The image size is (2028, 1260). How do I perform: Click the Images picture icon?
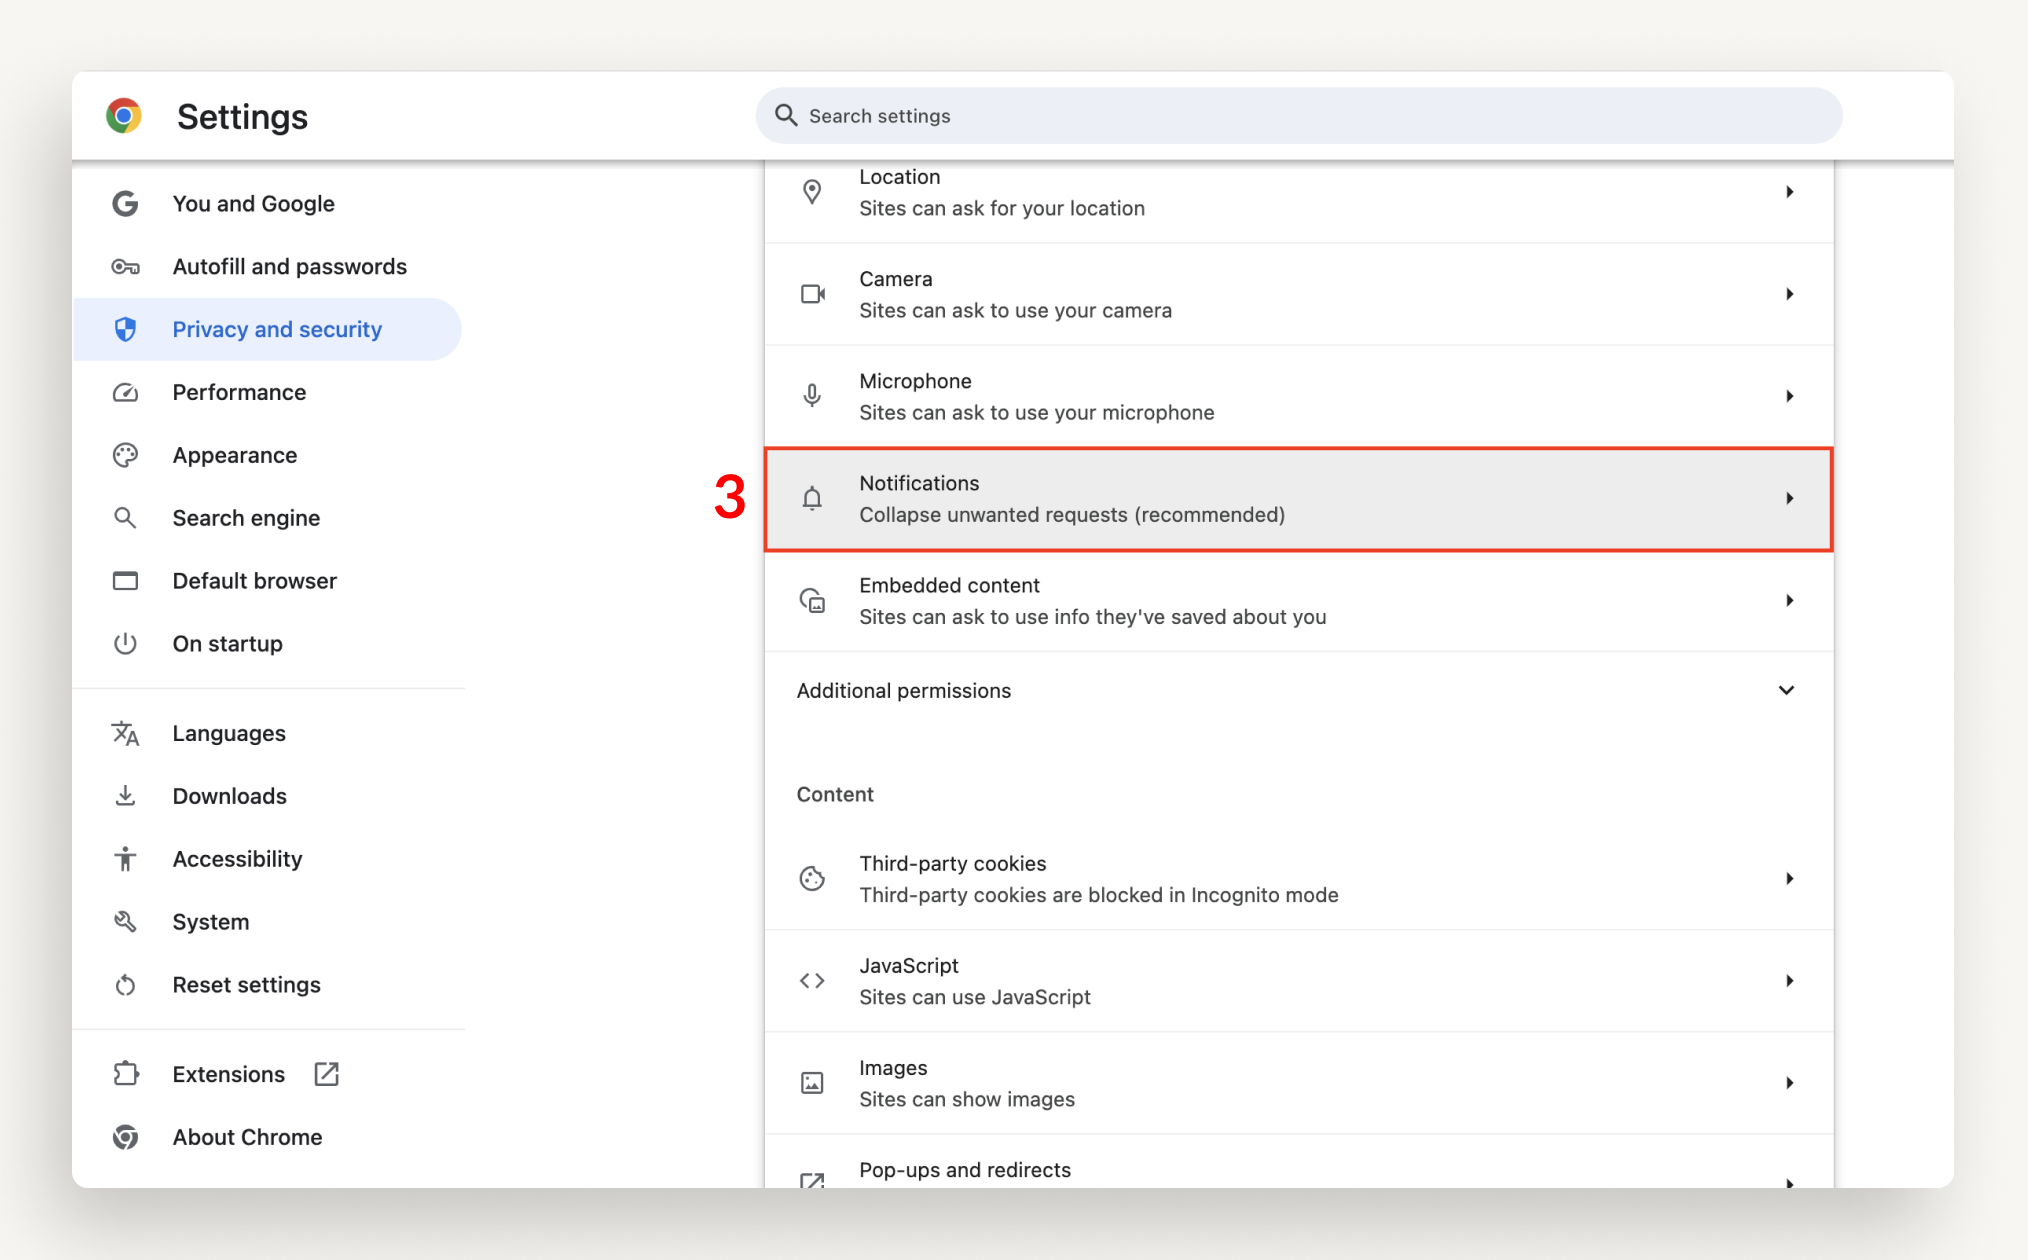pyautogui.click(x=812, y=1082)
